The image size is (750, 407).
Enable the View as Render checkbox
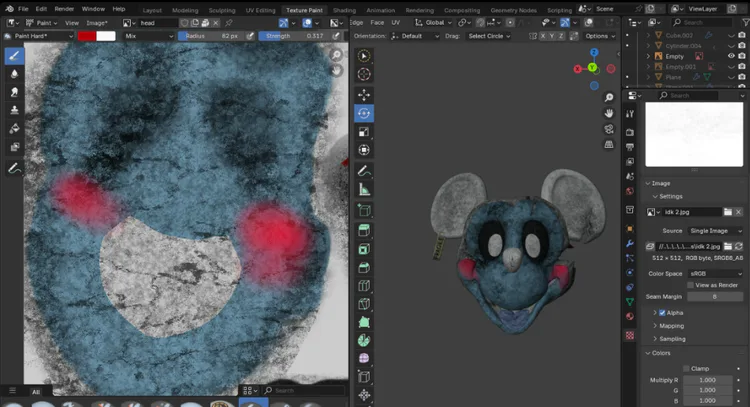[691, 285]
